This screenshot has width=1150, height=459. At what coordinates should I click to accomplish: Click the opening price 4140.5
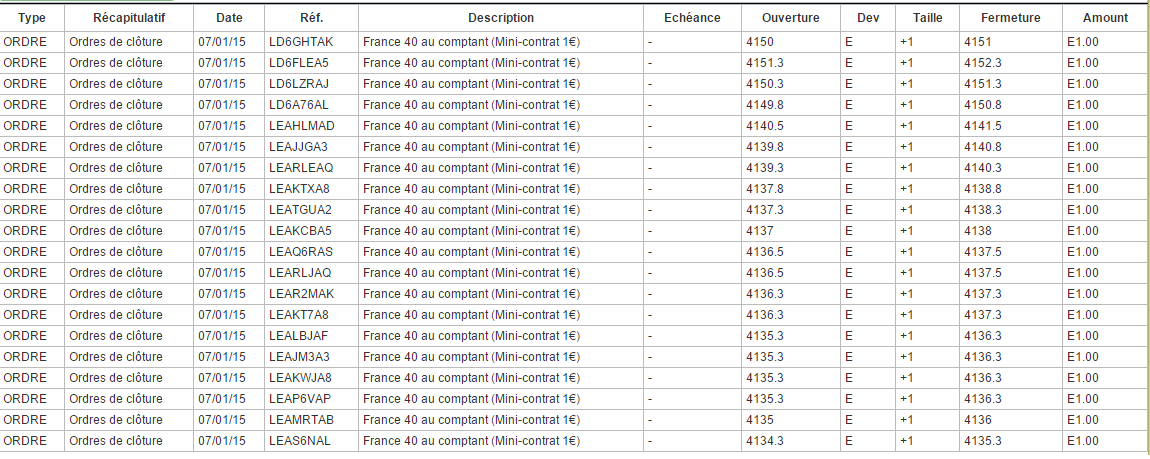coord(765,126)
